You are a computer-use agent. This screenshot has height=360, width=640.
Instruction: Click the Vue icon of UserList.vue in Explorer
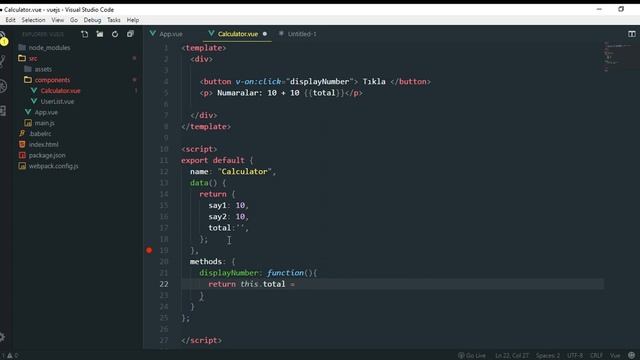coord(34,101)
